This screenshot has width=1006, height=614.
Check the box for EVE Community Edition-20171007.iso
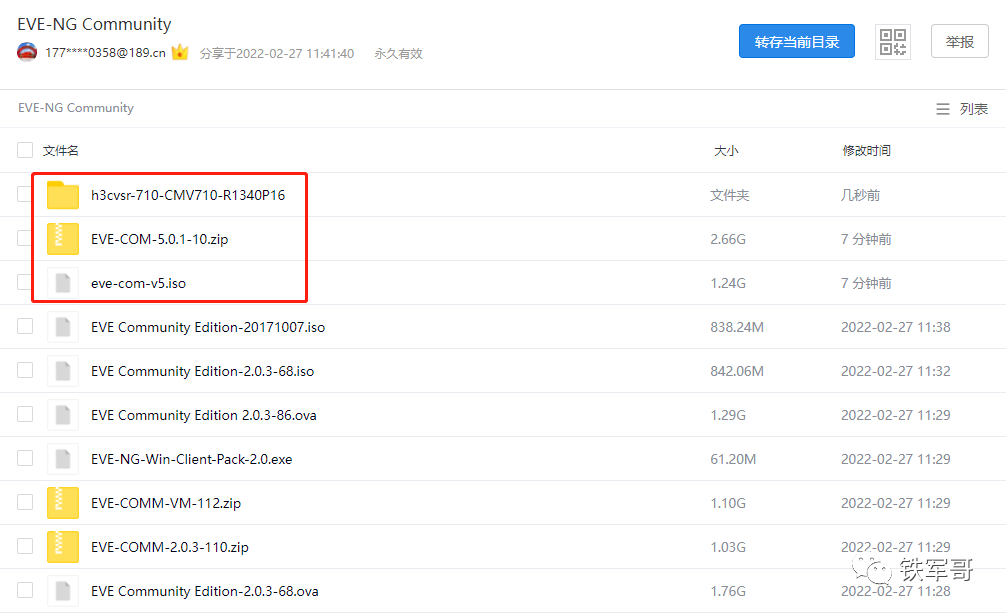click(25, 326)
